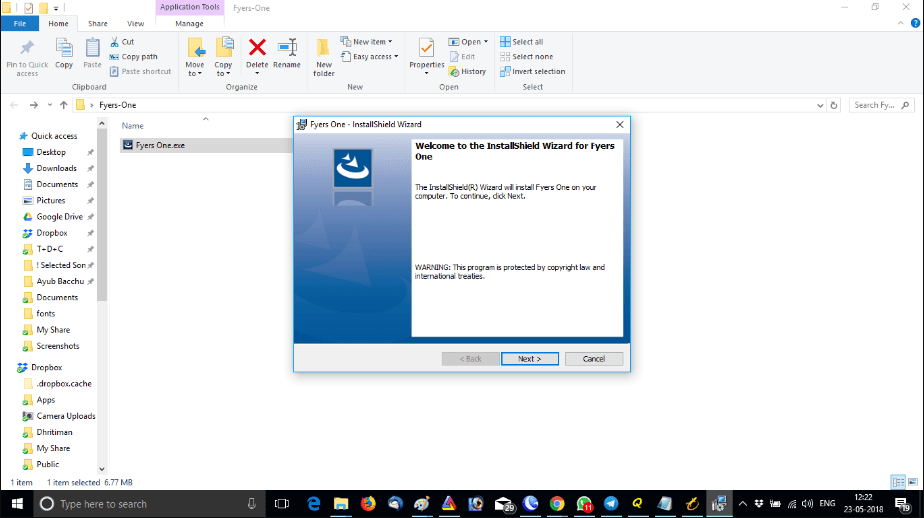Image resolution: width=924 pixels, height=518 pixels.
Task: Open Screenshots folder in navigation pane
Action: [57, 346]
